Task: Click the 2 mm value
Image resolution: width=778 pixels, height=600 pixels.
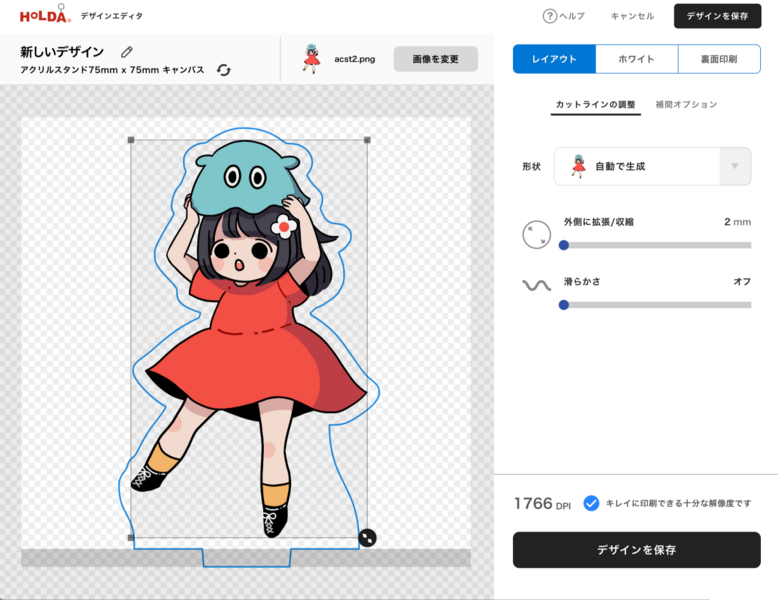Action: pyautogui.click(x=737, y=222)
